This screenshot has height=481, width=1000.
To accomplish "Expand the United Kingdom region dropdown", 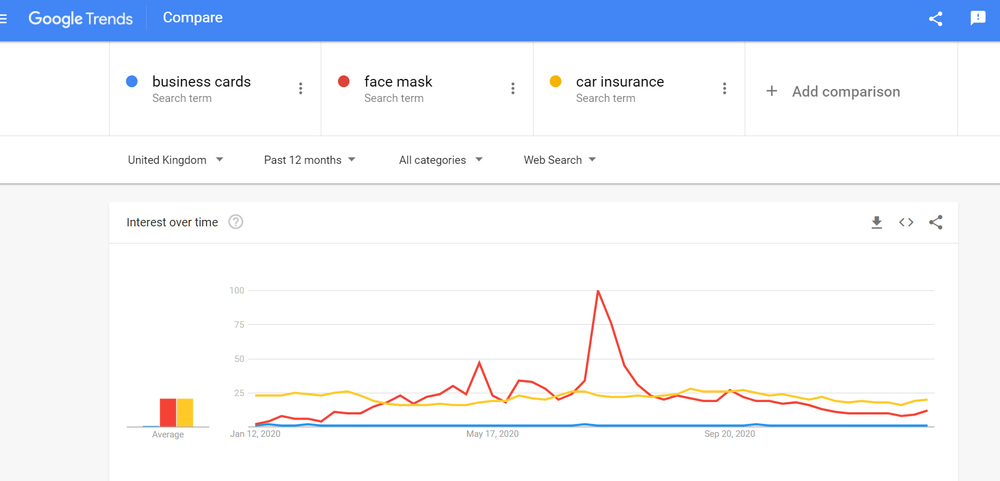I will coord(176,160).
